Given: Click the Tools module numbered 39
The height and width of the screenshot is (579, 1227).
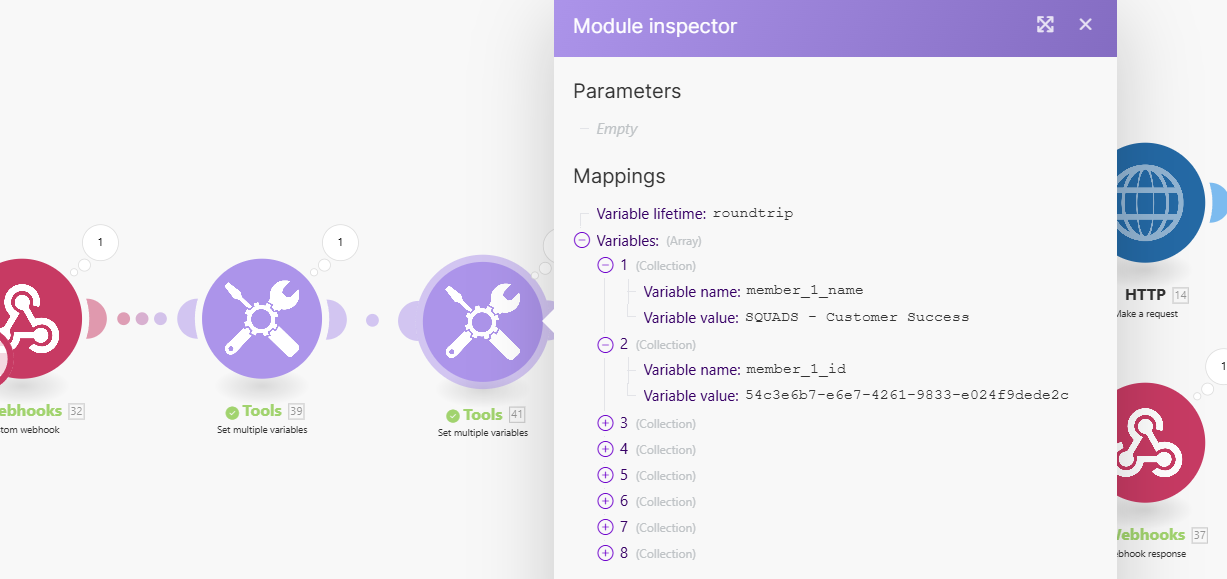Looking at the screenshot, I should point(262,318).
